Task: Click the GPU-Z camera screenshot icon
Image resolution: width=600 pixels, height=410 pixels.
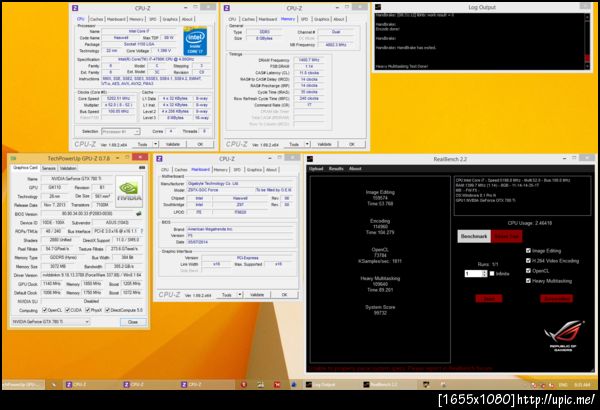Action: (142, 168)
